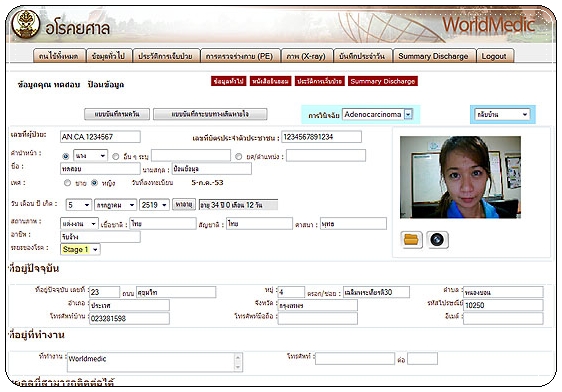Click the first red general information button
Viewport: 562px width, 392px height.
coord(229,81)
